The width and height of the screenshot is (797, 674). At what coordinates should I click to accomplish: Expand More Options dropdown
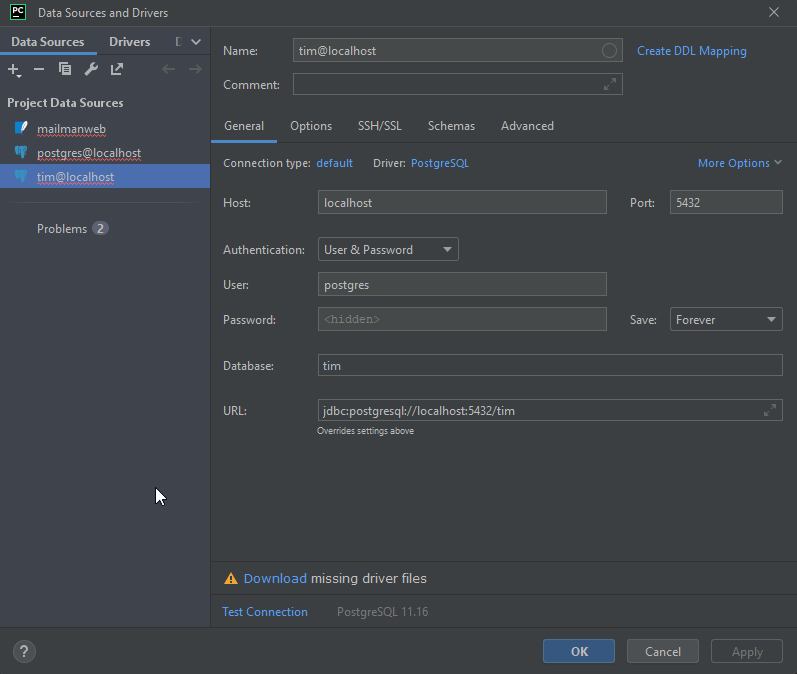pyautogui.click(x=740, y=163)
